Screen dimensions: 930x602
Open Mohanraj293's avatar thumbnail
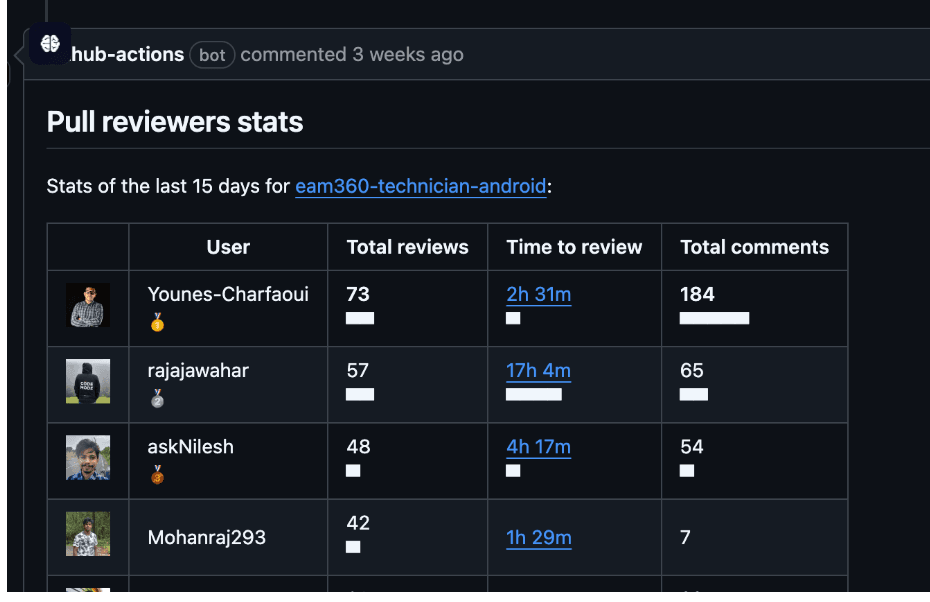point(88,534)
